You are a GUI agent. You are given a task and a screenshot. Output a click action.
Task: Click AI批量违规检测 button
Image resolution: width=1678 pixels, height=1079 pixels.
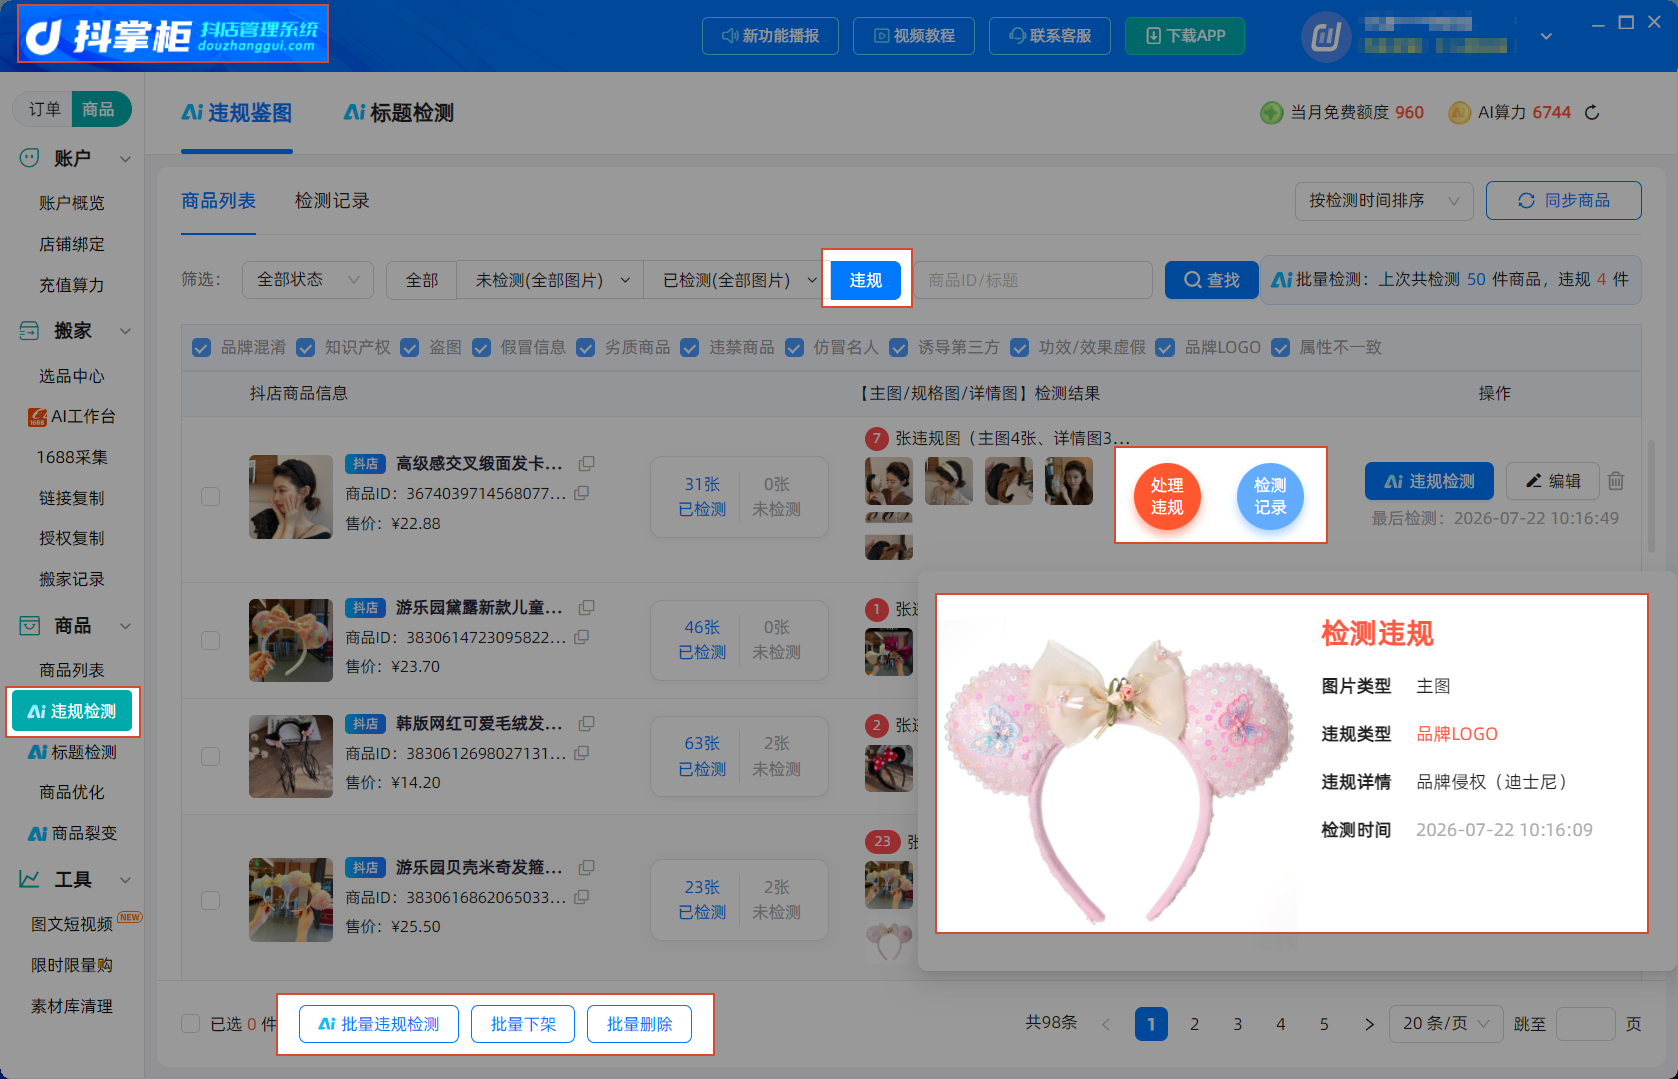pyautogui.click(x=379, y=1024)
